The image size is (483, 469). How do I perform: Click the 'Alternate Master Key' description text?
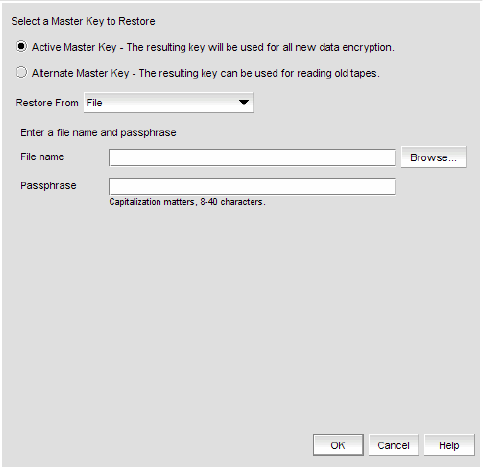point(206,73)
